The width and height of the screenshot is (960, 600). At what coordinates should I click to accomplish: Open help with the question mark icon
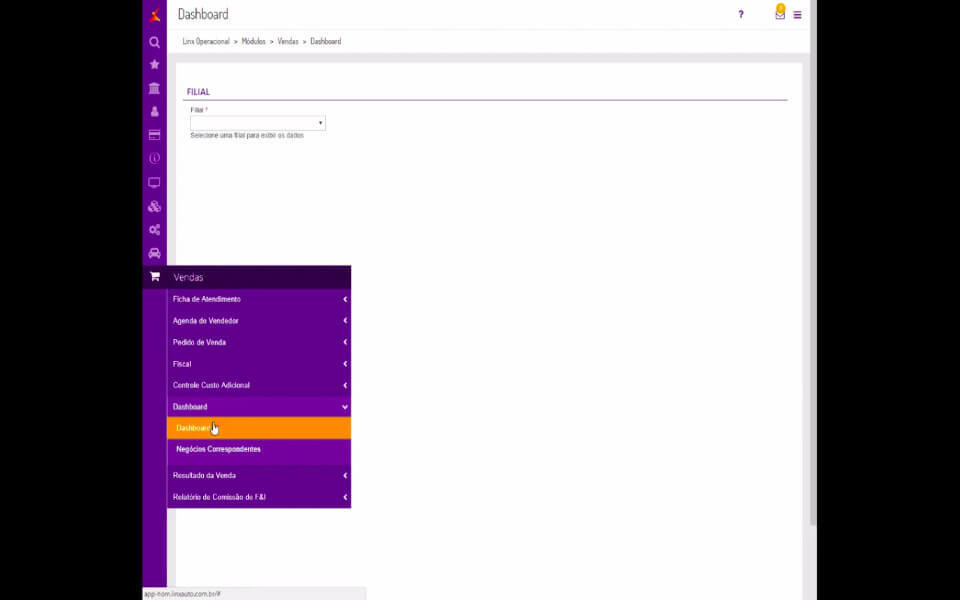click(741, 14)
